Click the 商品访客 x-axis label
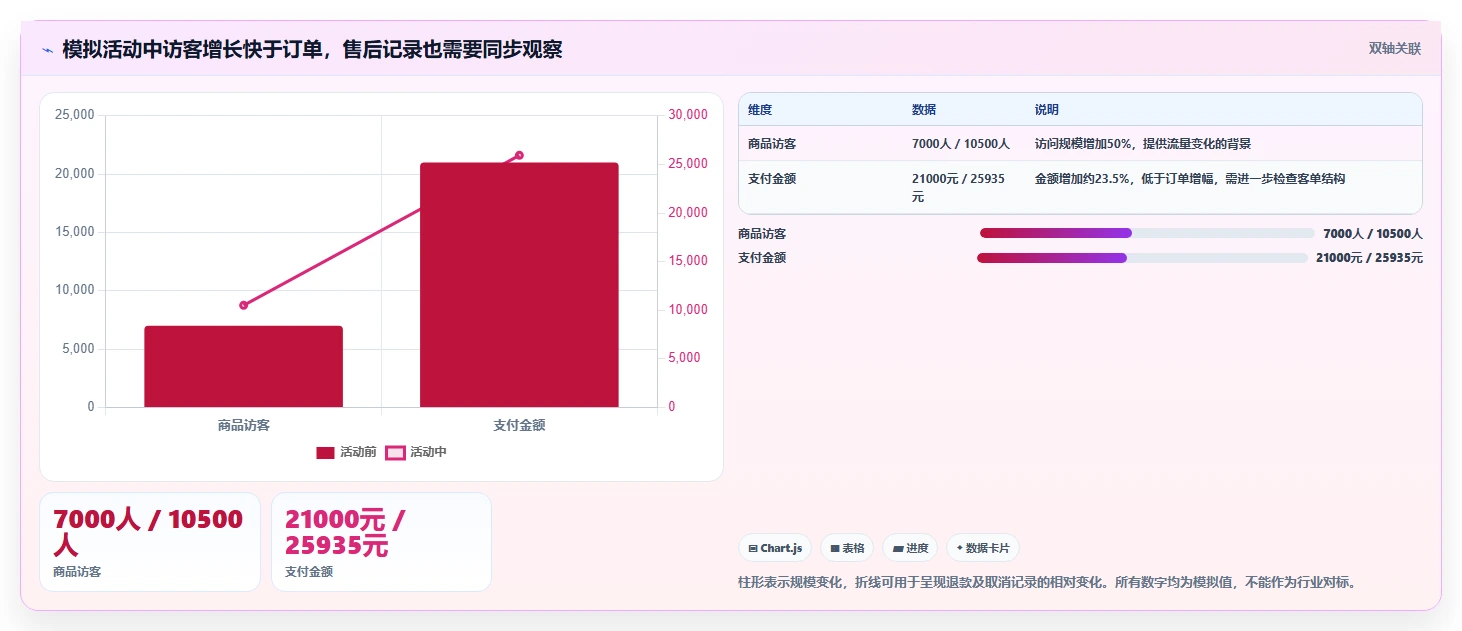This screenshot has height=631, width=1462. (243, 425)
